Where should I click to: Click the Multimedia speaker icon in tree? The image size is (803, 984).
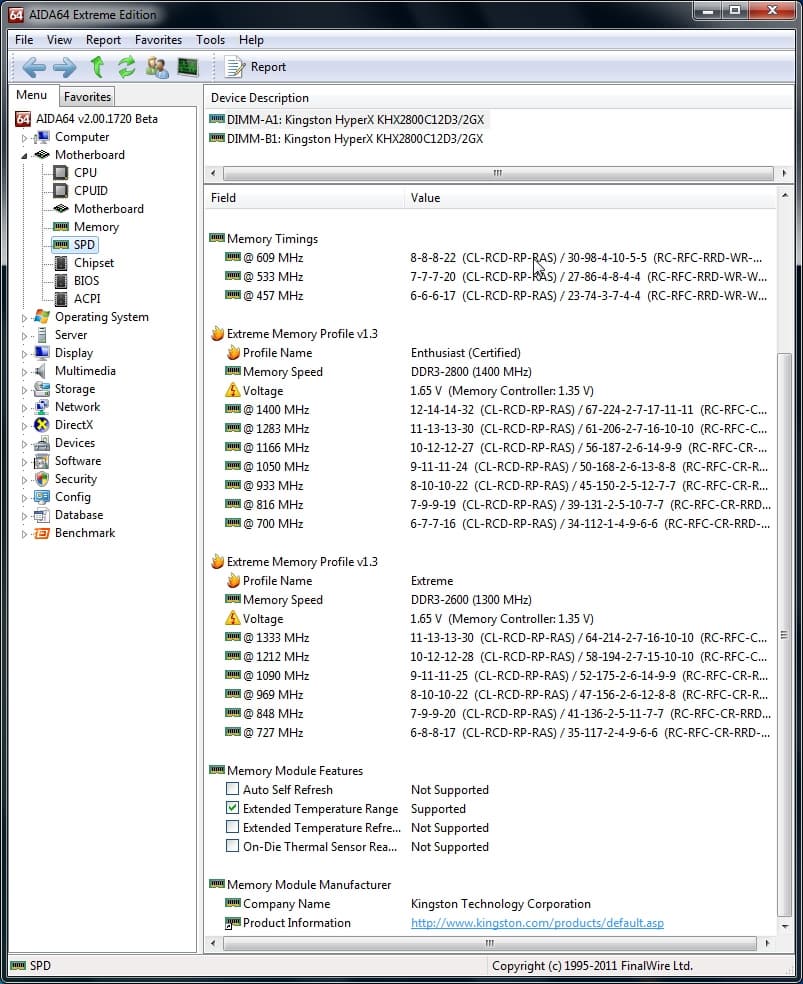[x=41, y=371]
